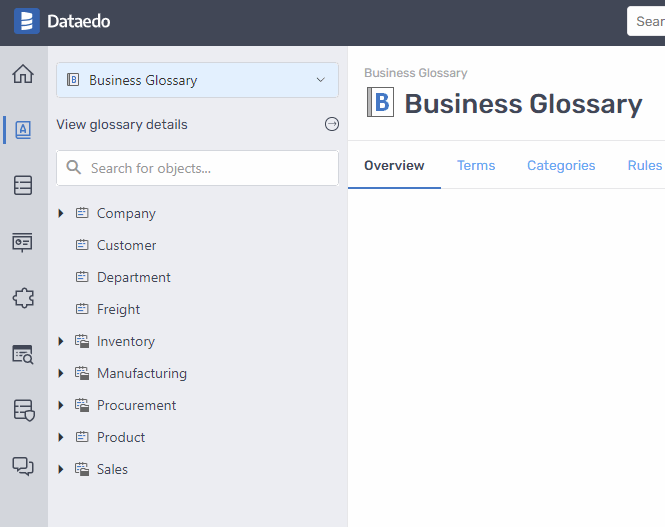This screenshot has height=527, width=665.
Task: Open the chat comments sidebar icon
Action: pos(22,465)
